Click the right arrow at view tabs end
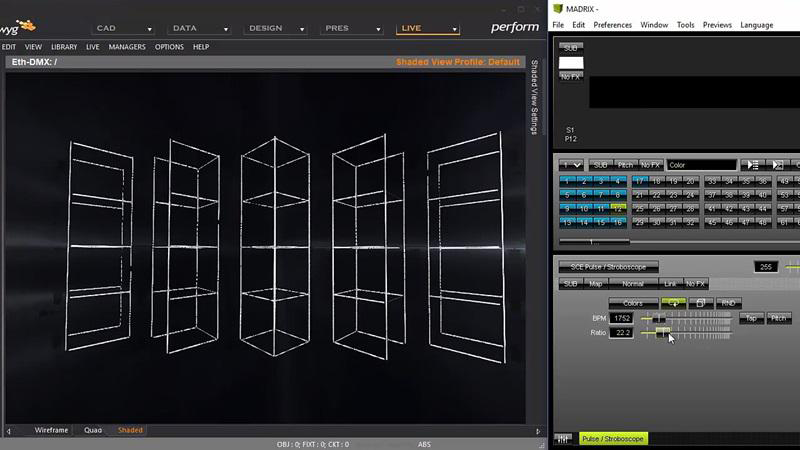The width and height of the screenshot is (800, 450). (x=538, y=431)
